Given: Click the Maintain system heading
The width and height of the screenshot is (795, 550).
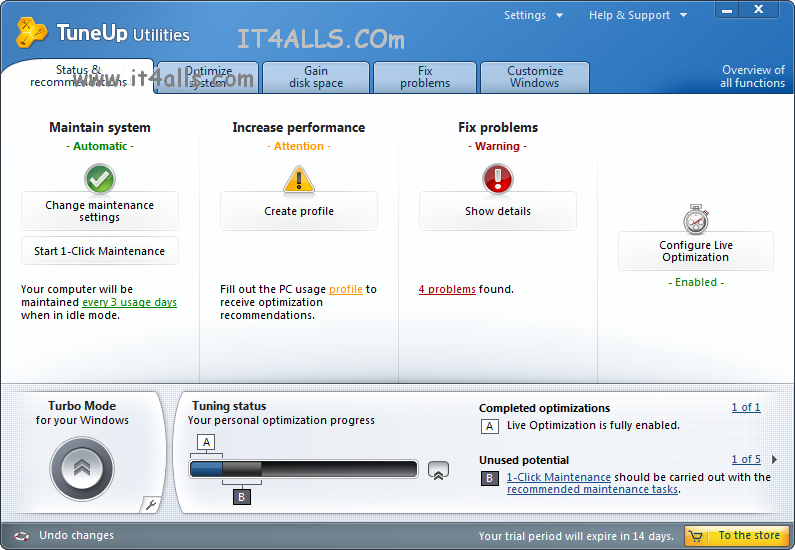Looking at the screenshot, I should point(100,127).
